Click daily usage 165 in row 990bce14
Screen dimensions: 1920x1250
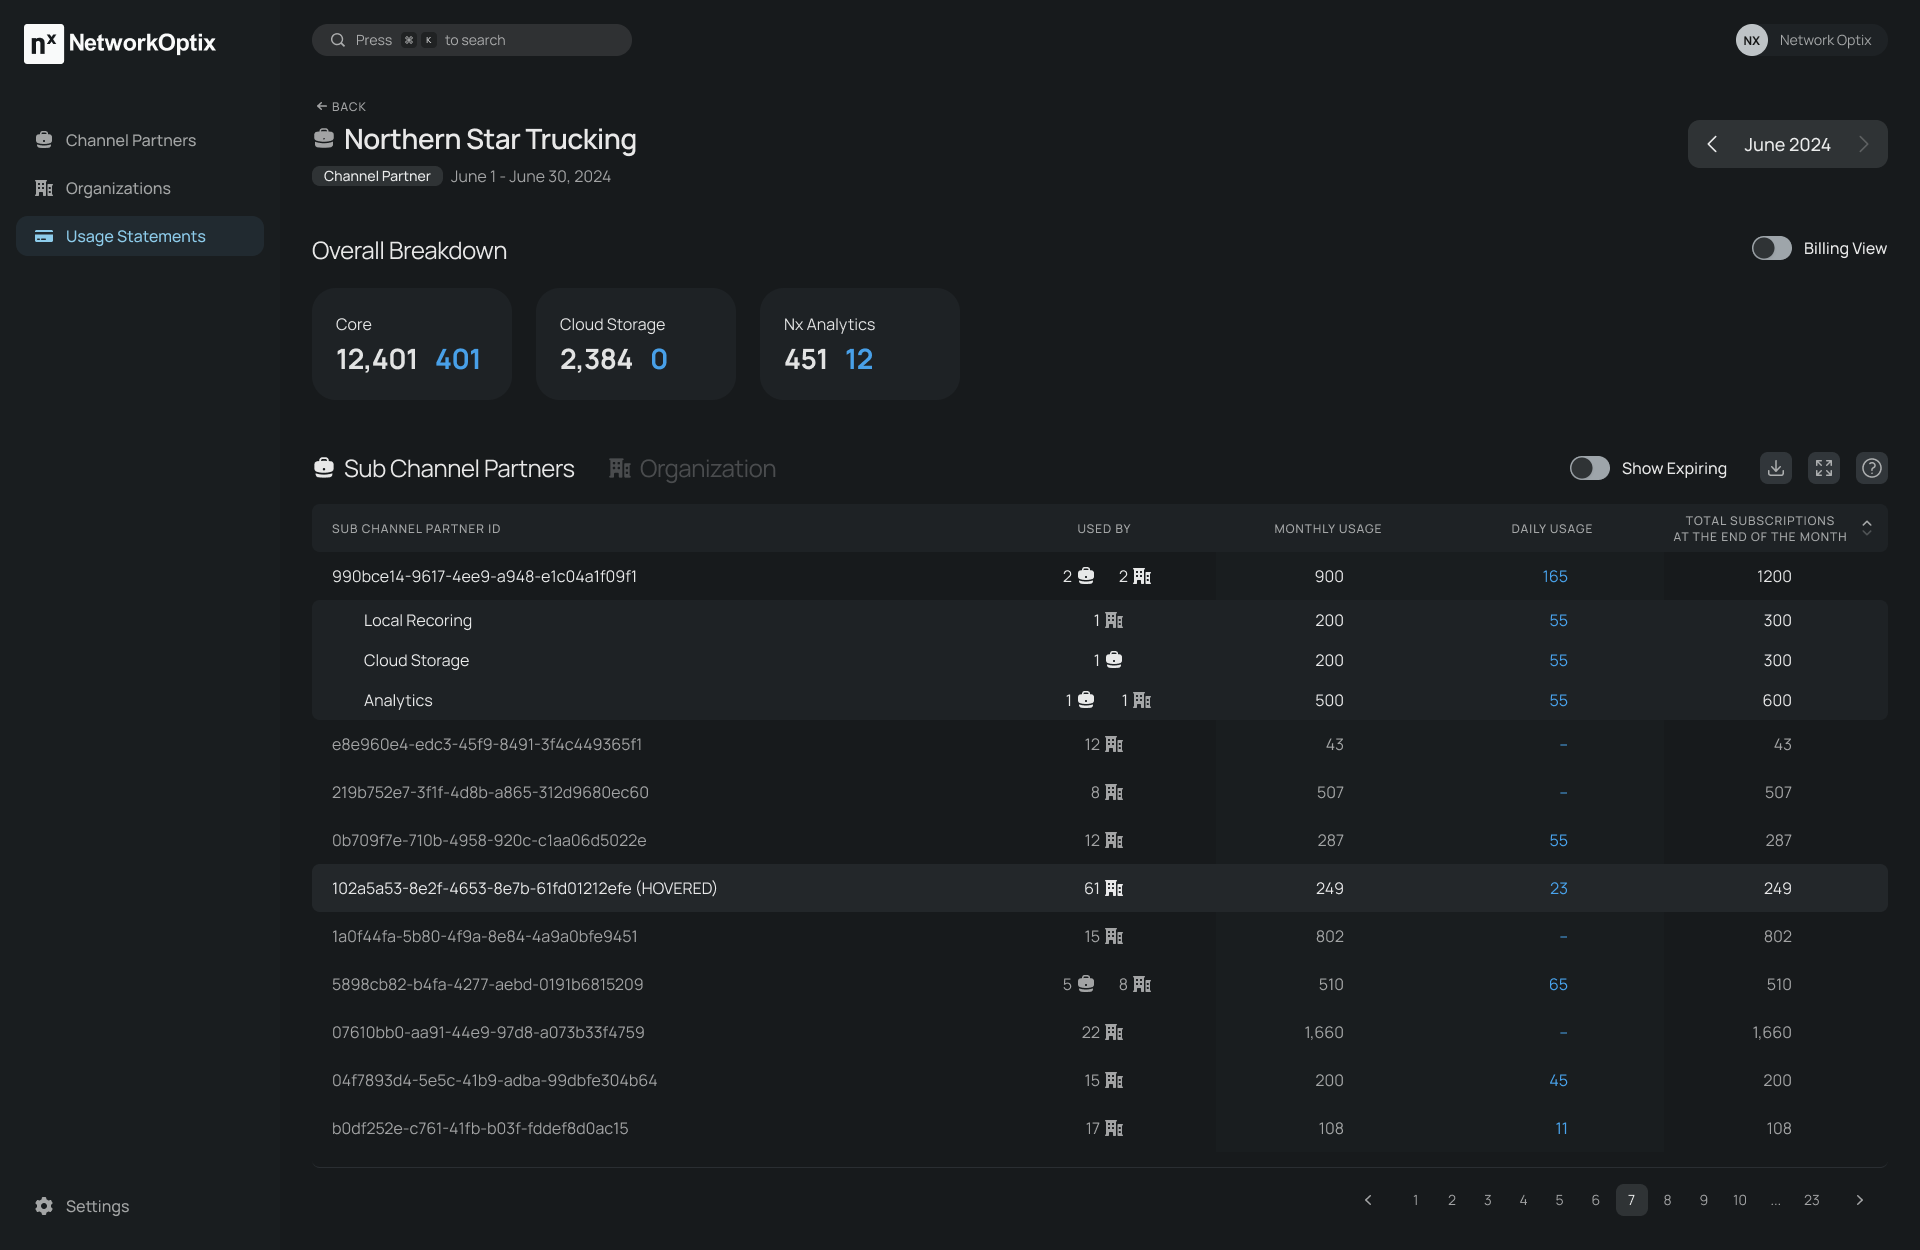coord(1555,576)
